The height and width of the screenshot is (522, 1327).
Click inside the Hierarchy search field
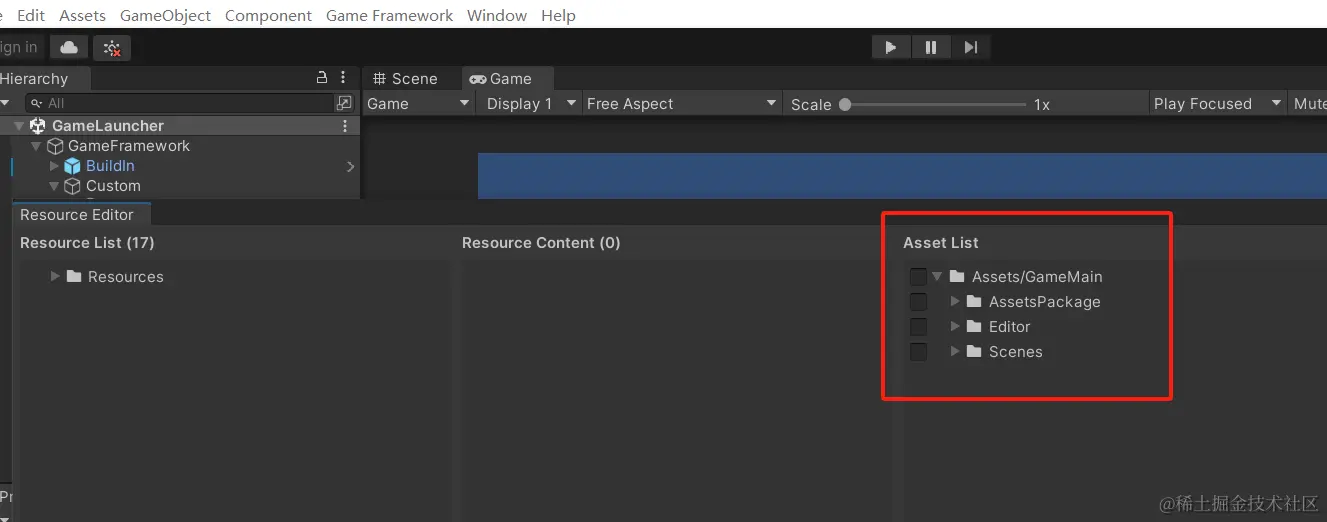coord(180,103)
